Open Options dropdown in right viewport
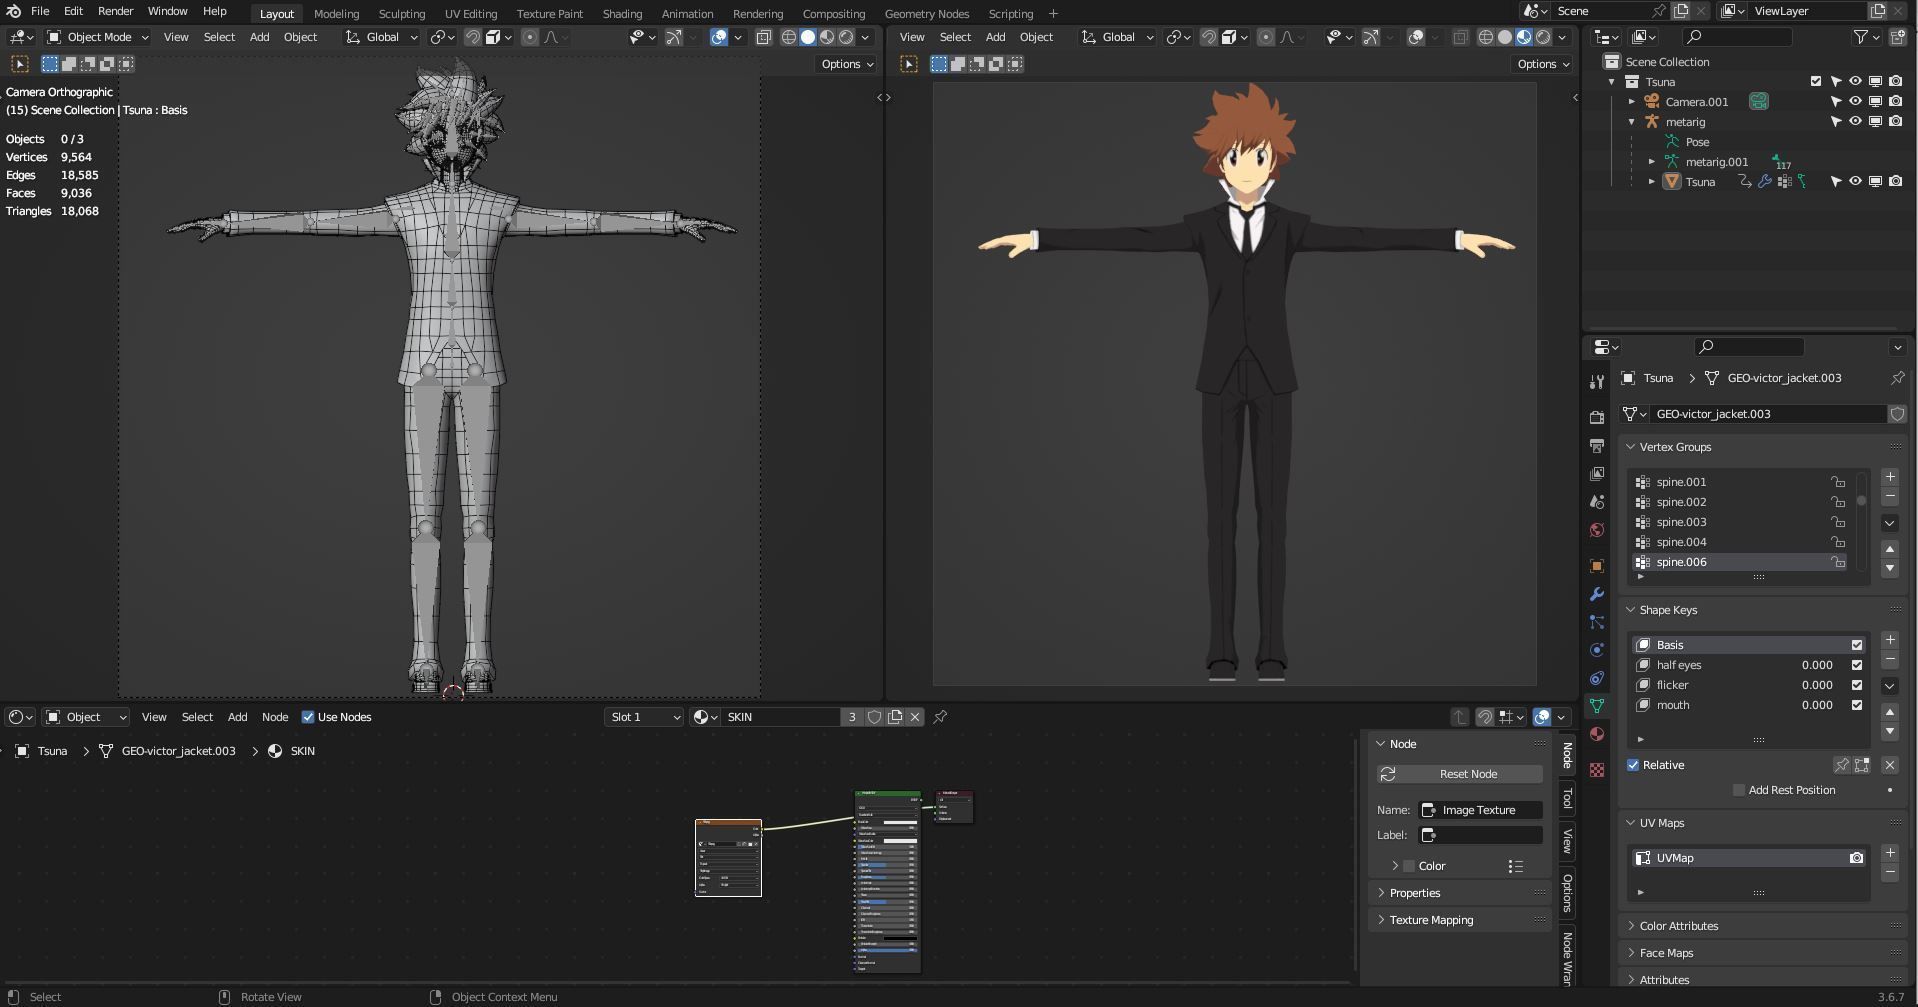This screenshot has height=1007, width=1918. coord(1544,64)
